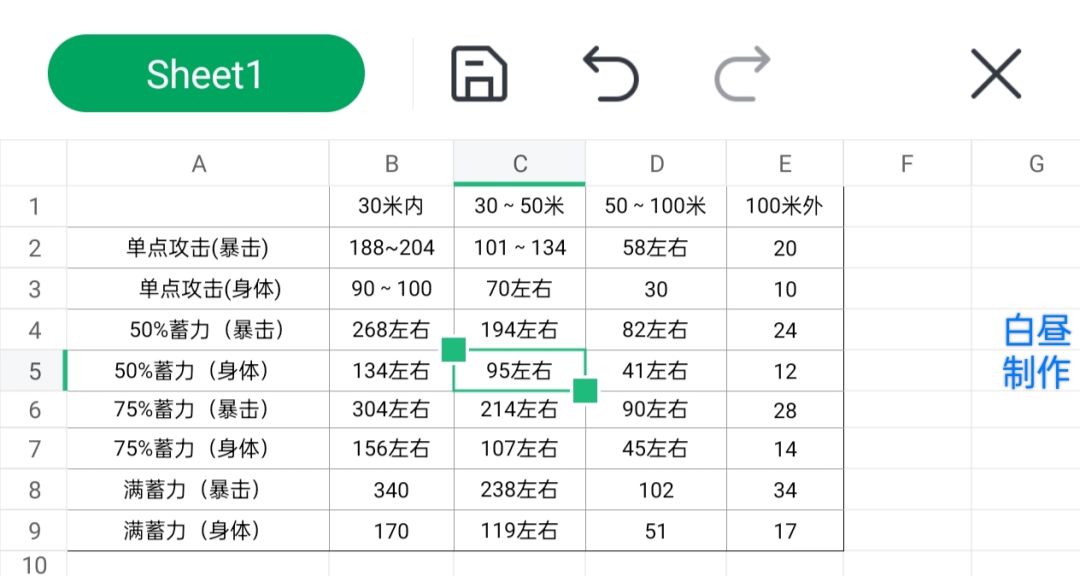Click the 100米外 column title cell
The image size is (1080, 576).
point(785,207)
